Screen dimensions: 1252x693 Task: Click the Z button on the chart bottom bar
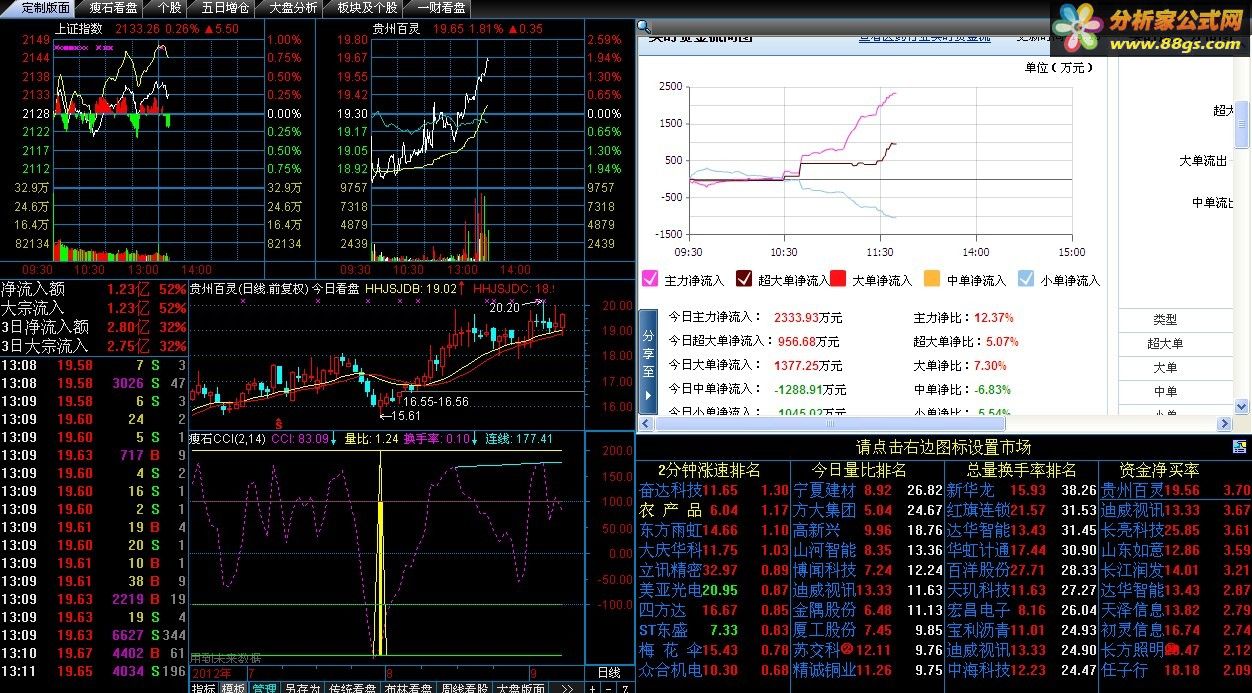tap(626, 688)
